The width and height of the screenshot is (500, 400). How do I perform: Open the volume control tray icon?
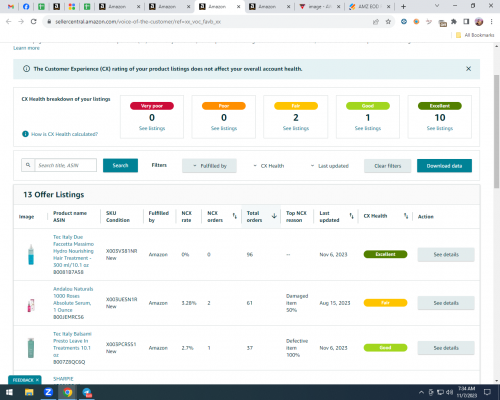pos(450,392)
